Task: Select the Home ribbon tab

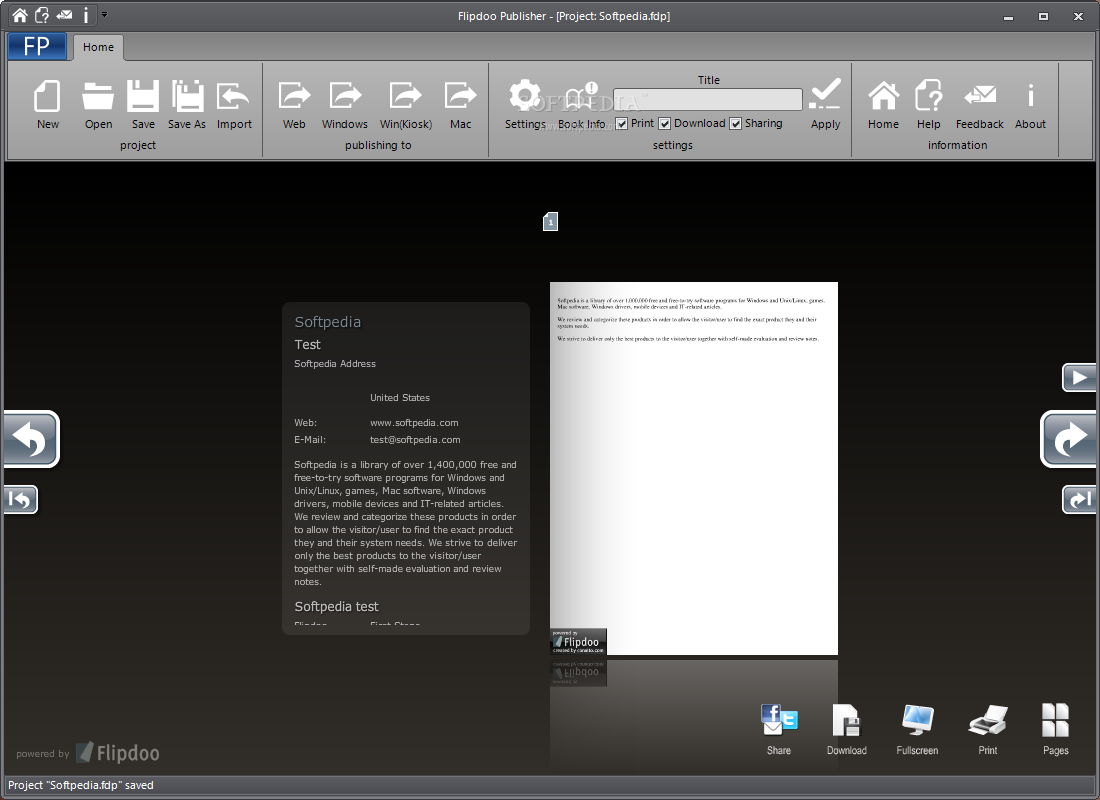Action: 98,47
